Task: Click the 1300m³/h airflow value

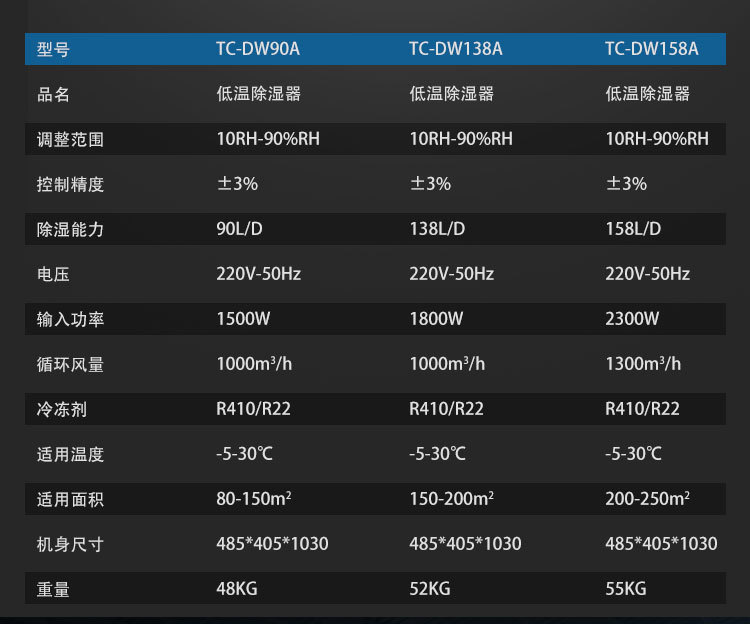Action: (643, 363)
